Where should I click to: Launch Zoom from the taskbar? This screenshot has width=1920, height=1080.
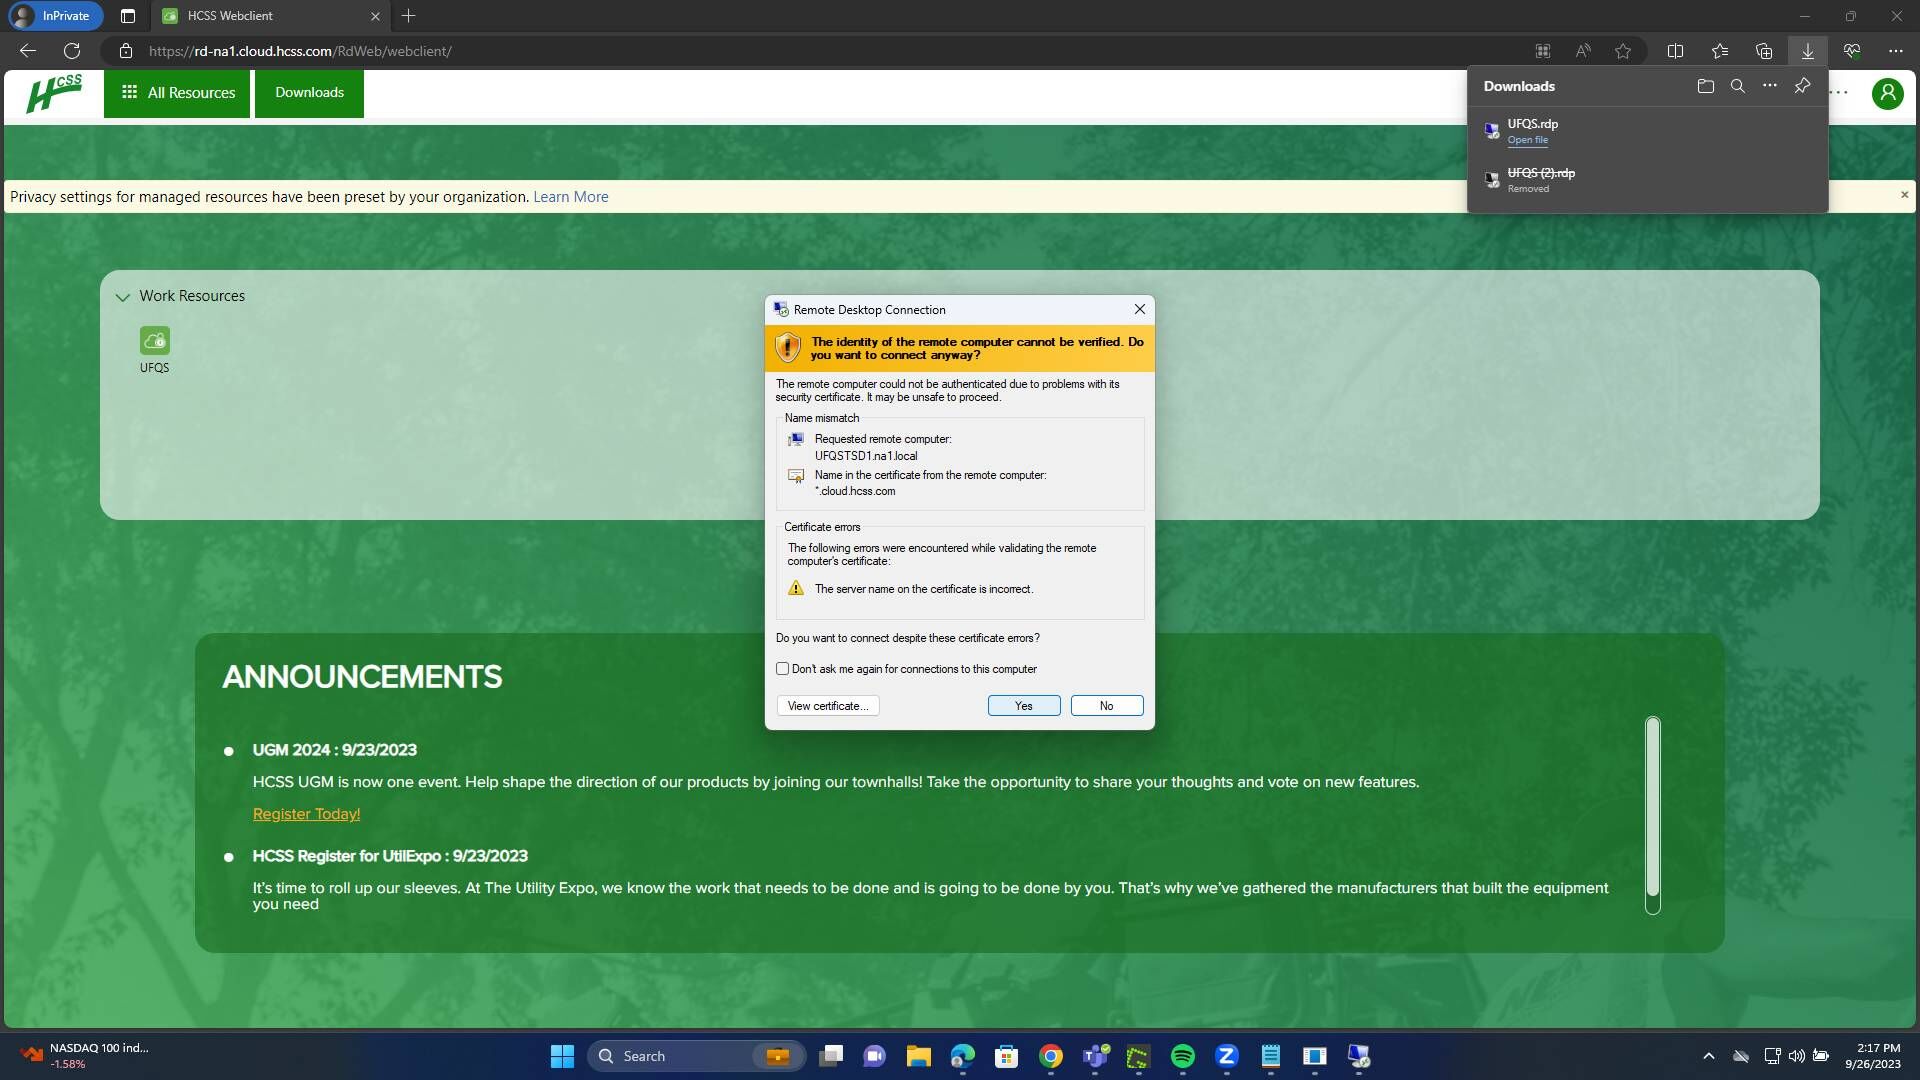coord(1227,1056)
